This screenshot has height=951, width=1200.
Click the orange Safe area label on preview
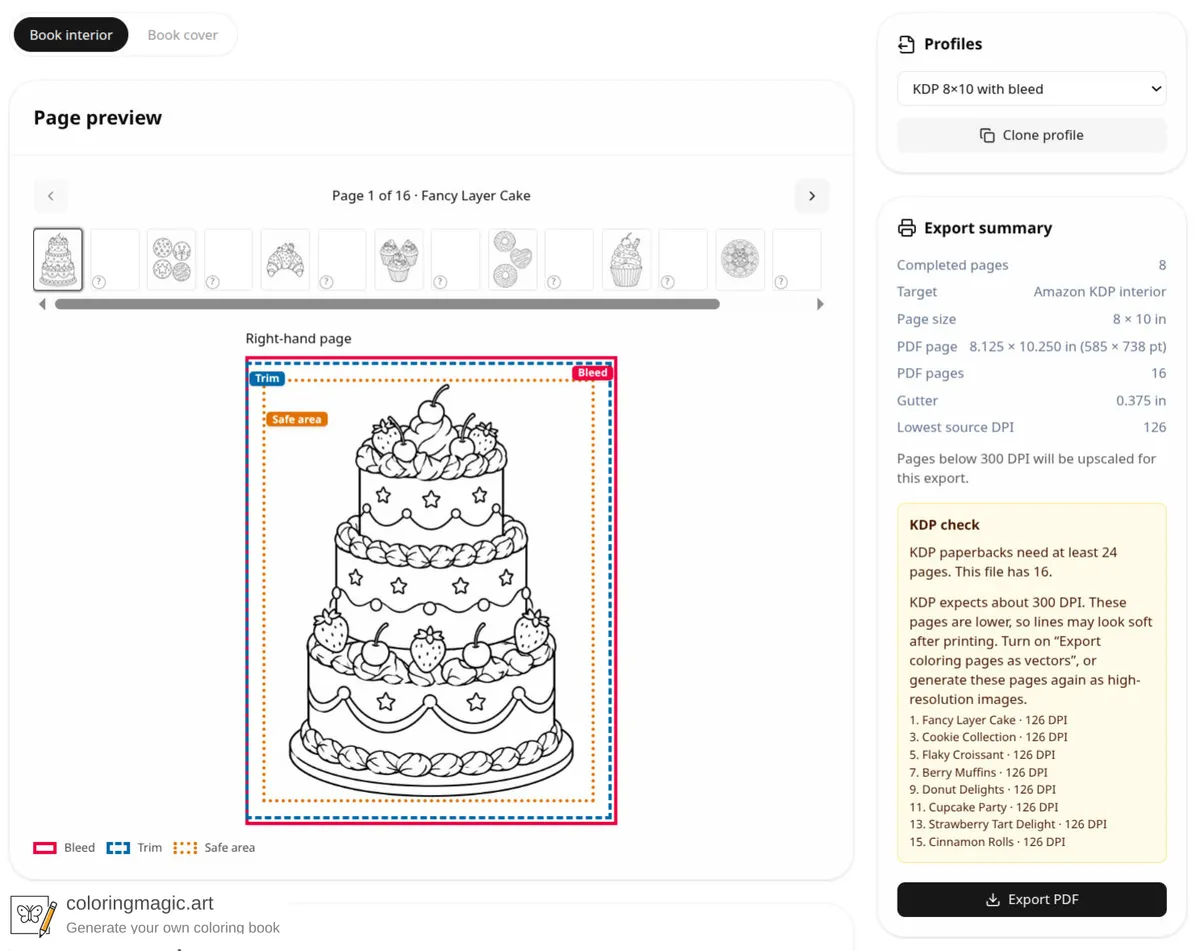(297, 419)
